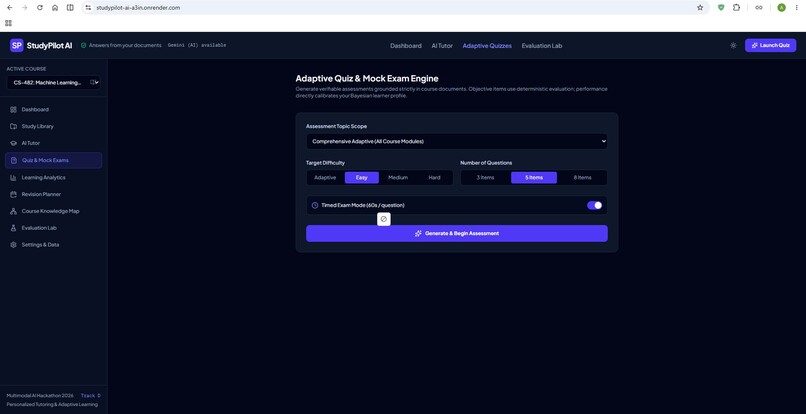
Task: Click the Revision Planner calendar icon
Action: [x=13, y=194]
